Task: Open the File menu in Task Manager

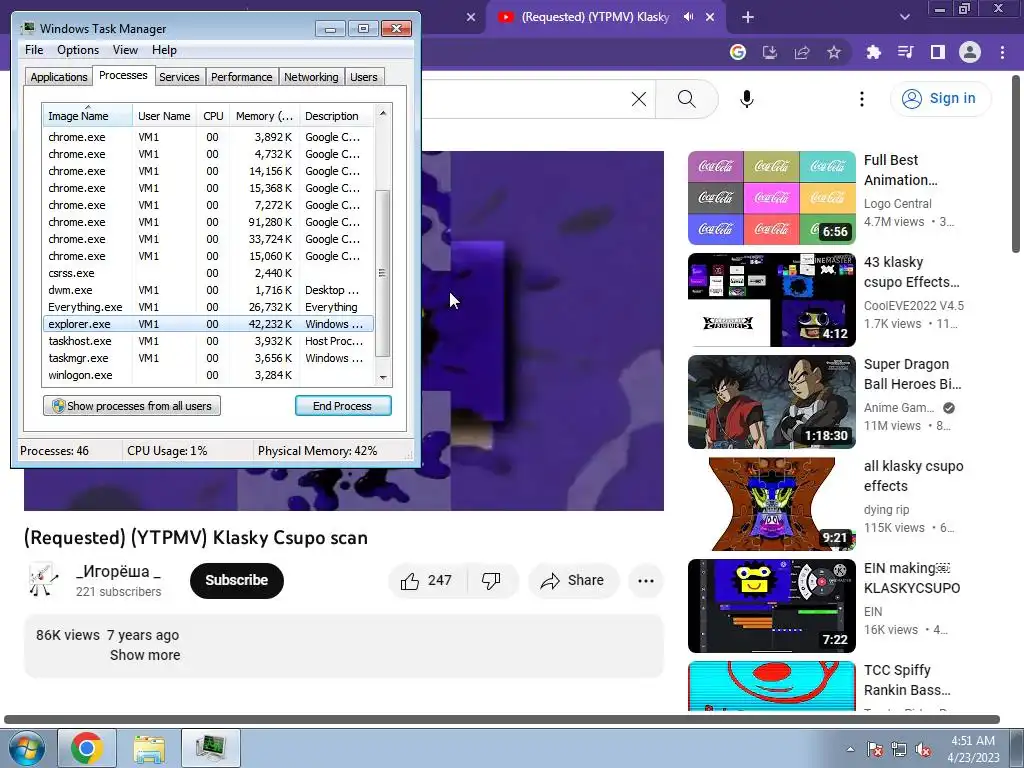Action: click(34, 50)
